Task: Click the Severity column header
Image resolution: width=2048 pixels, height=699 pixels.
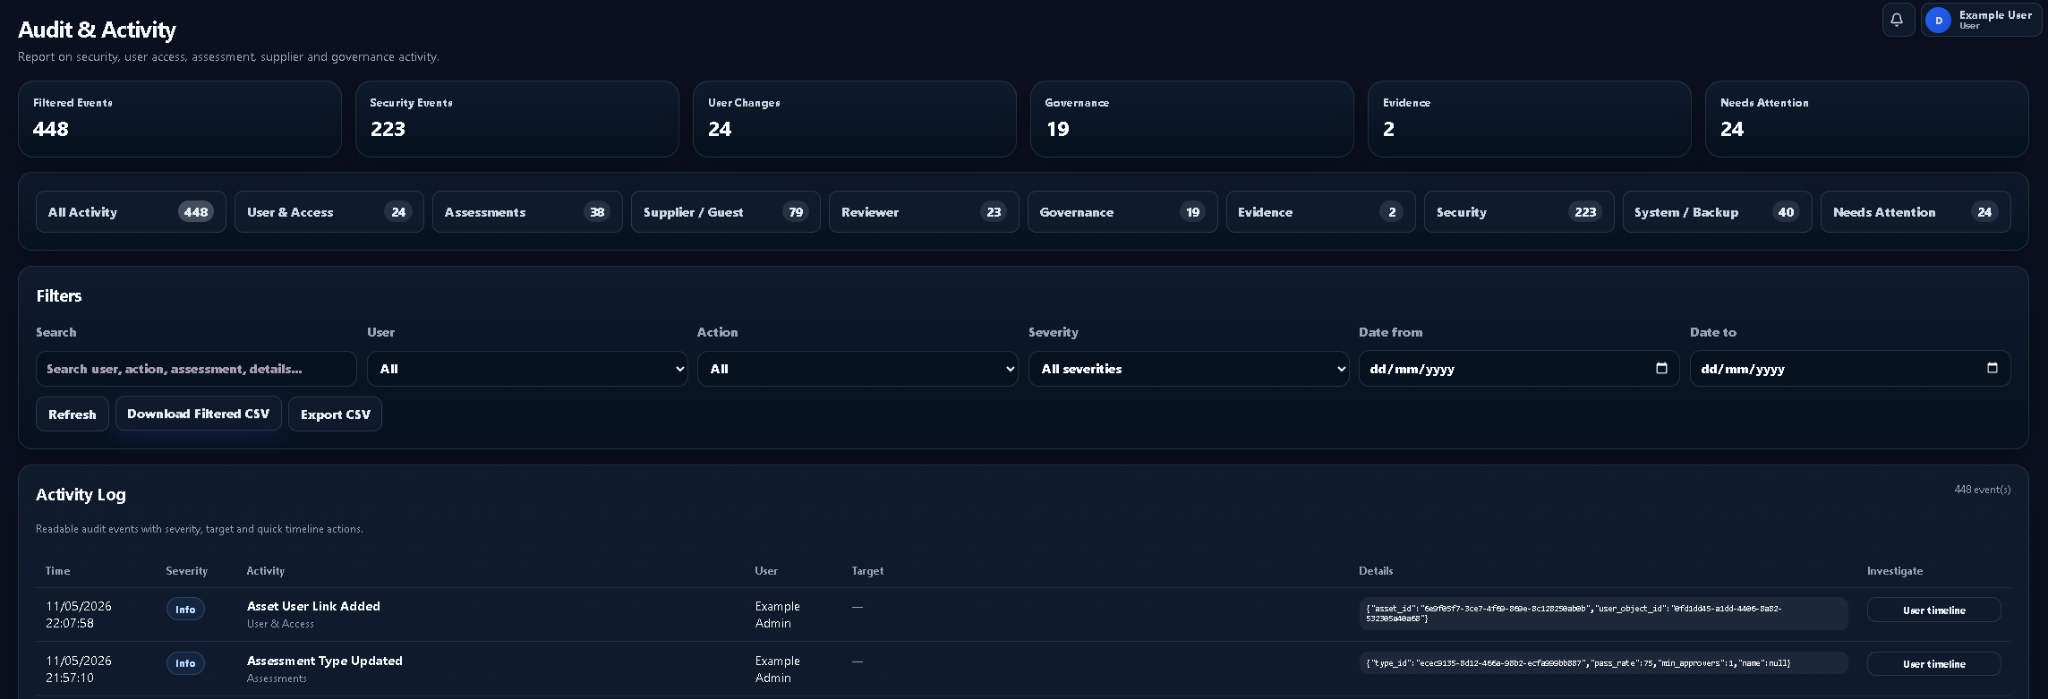Action: pyautogui.click(x=187, y=571)
